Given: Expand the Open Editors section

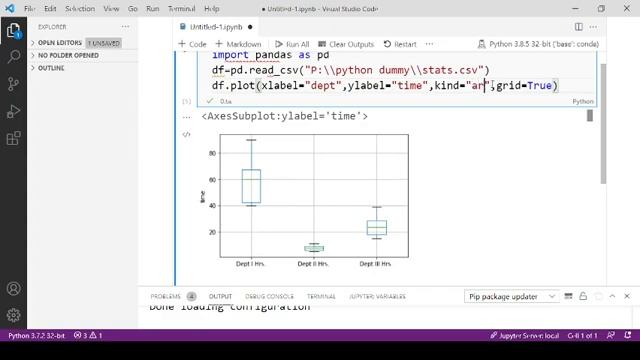Looking at the screenshot, I should click(60, 43).
